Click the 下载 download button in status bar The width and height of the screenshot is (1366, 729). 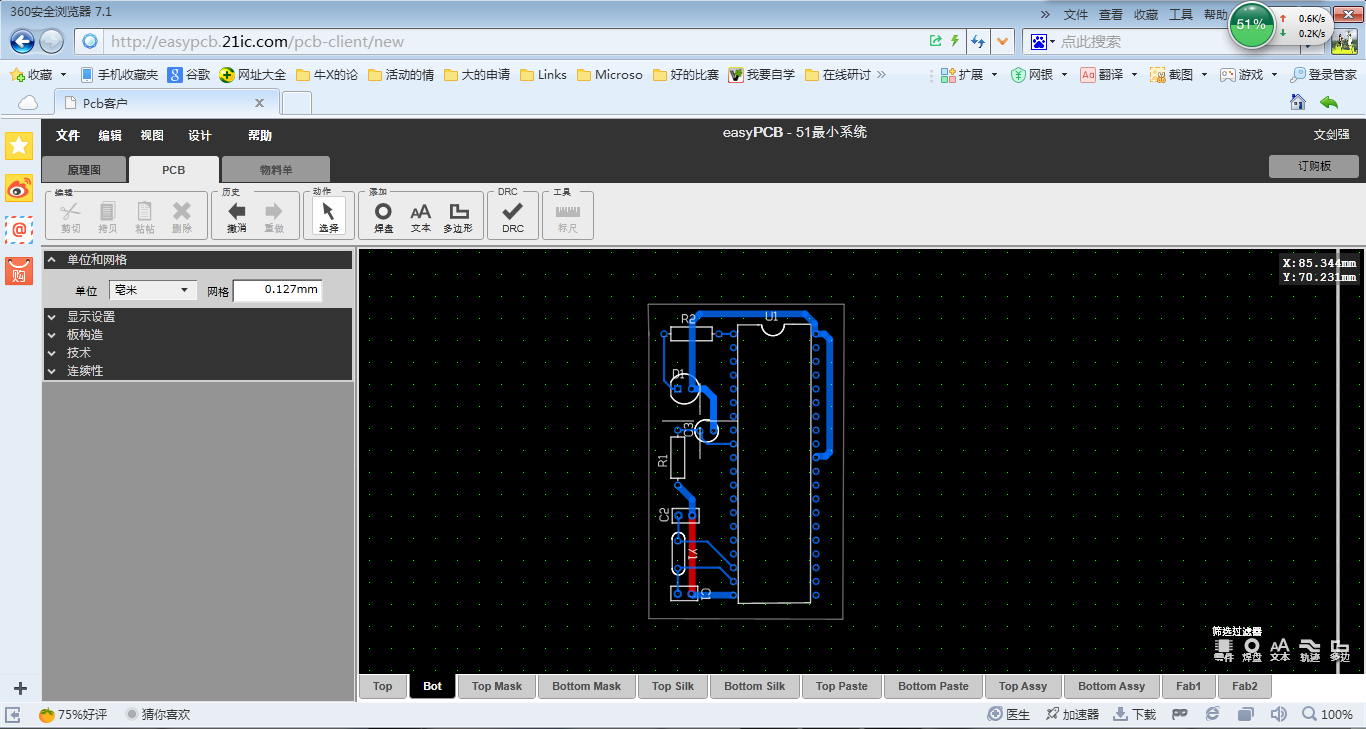click(1135, 714)
